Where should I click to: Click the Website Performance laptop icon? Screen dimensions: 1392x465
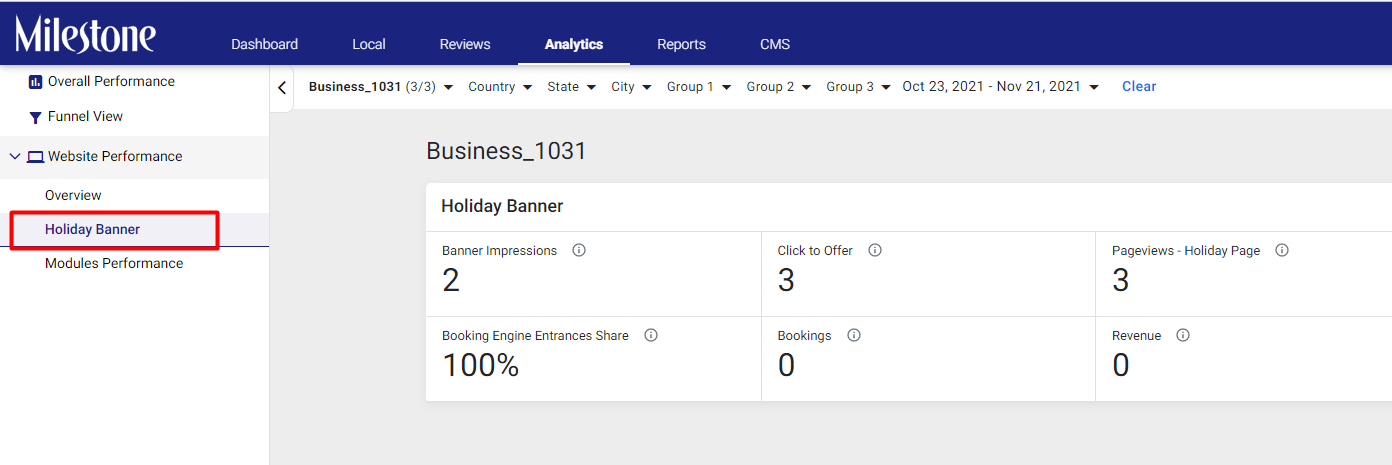(36, 157)
